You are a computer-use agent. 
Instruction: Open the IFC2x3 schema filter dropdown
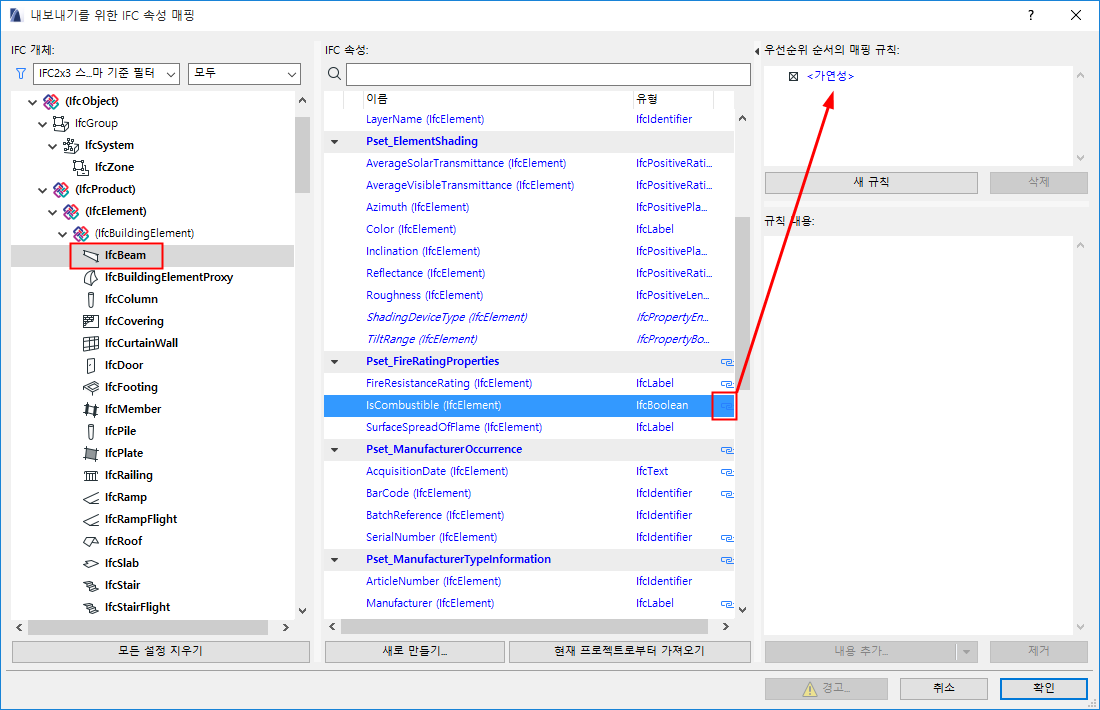tap(107, 74)
